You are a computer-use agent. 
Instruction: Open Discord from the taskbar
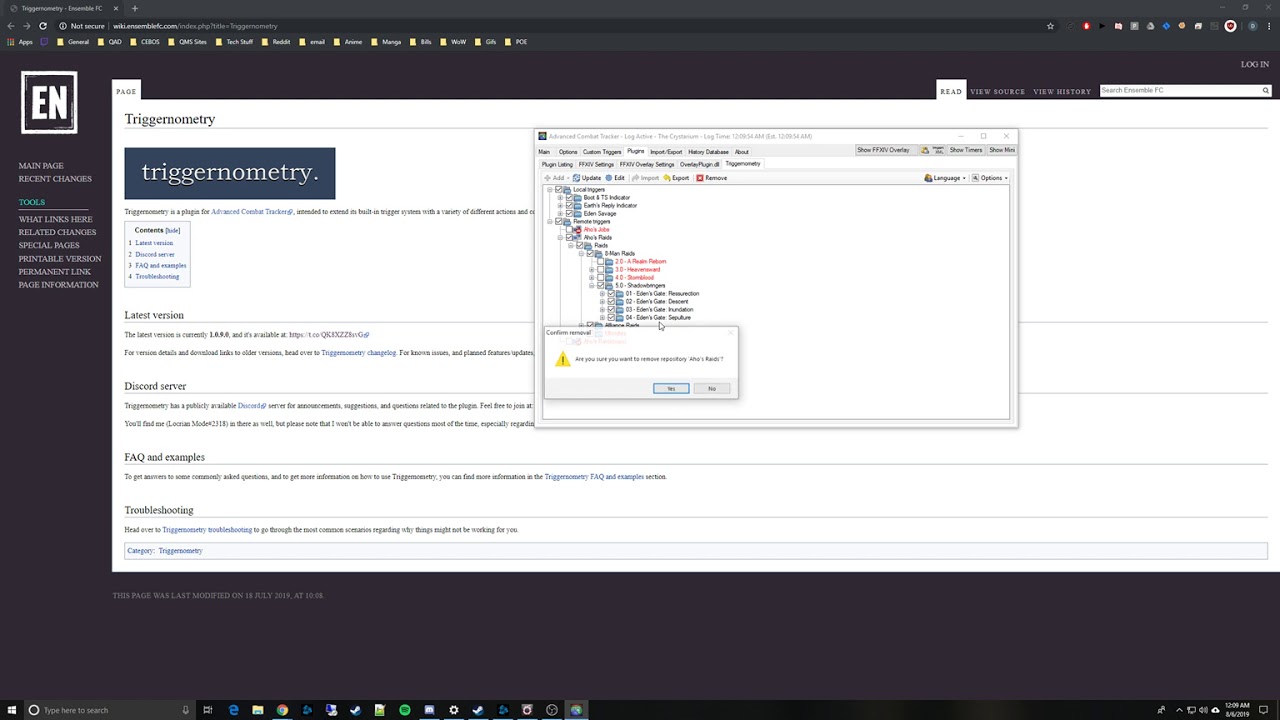(x=429, y=710)
